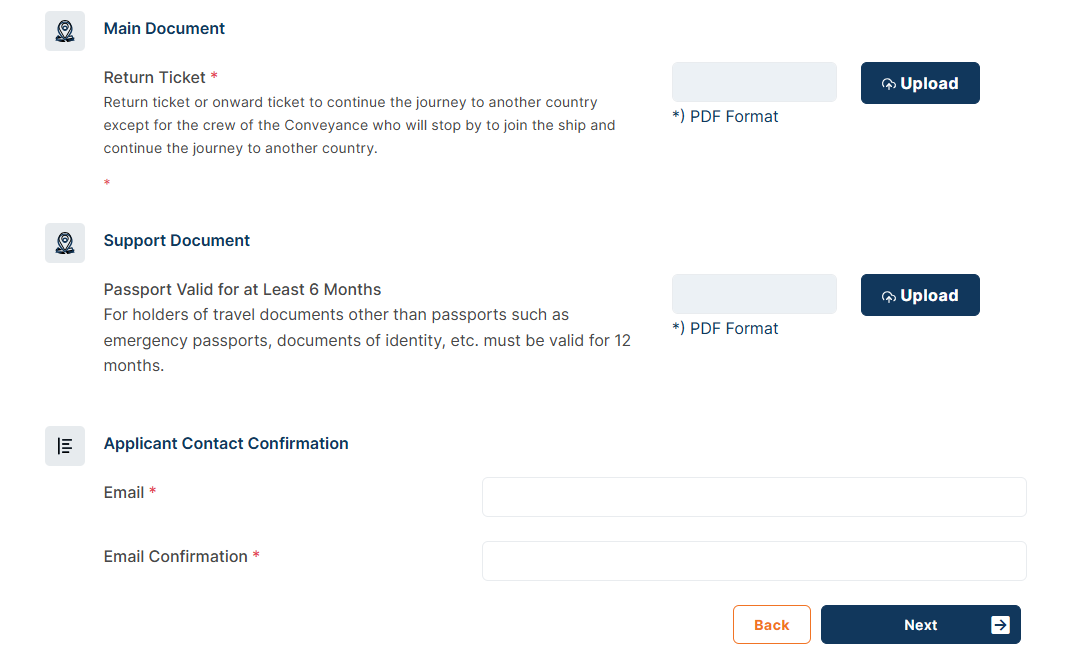The image size is (1087, 652).
Task: Click the Email input field
Action: [754, 496]
